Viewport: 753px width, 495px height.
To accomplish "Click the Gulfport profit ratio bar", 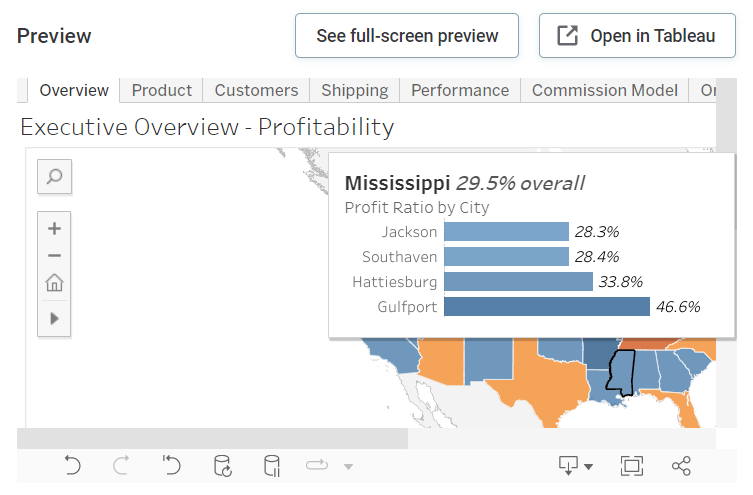I will click(x=546, y=307).
